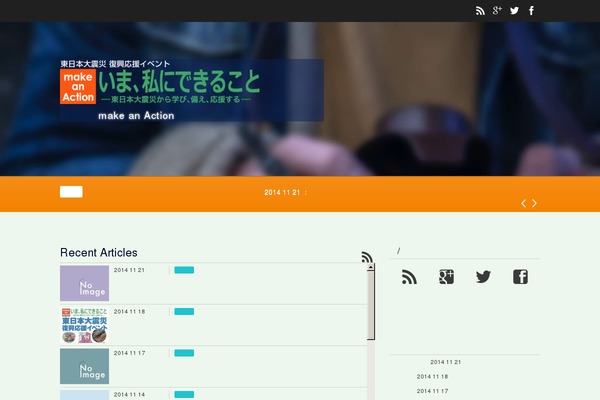Show the next news ticker item
This screenshot has width=600, height=400.
click(535, 203)
